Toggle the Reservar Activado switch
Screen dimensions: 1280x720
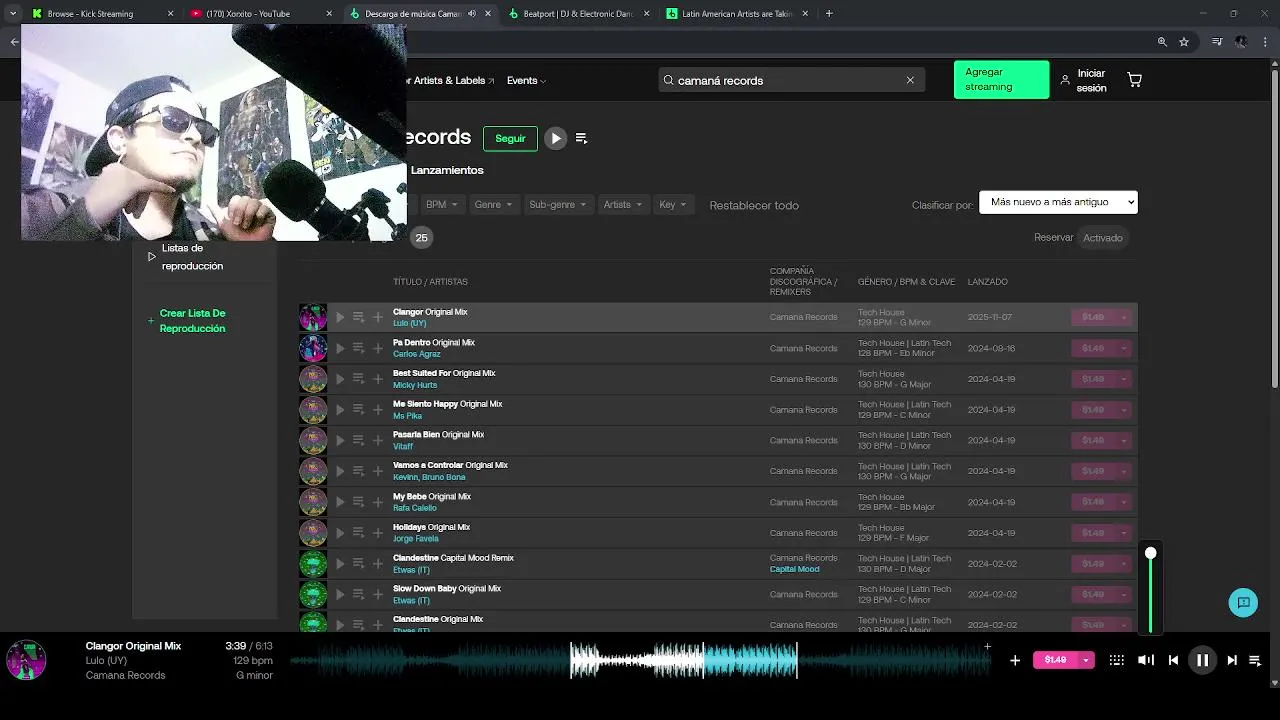[1103, 238]
